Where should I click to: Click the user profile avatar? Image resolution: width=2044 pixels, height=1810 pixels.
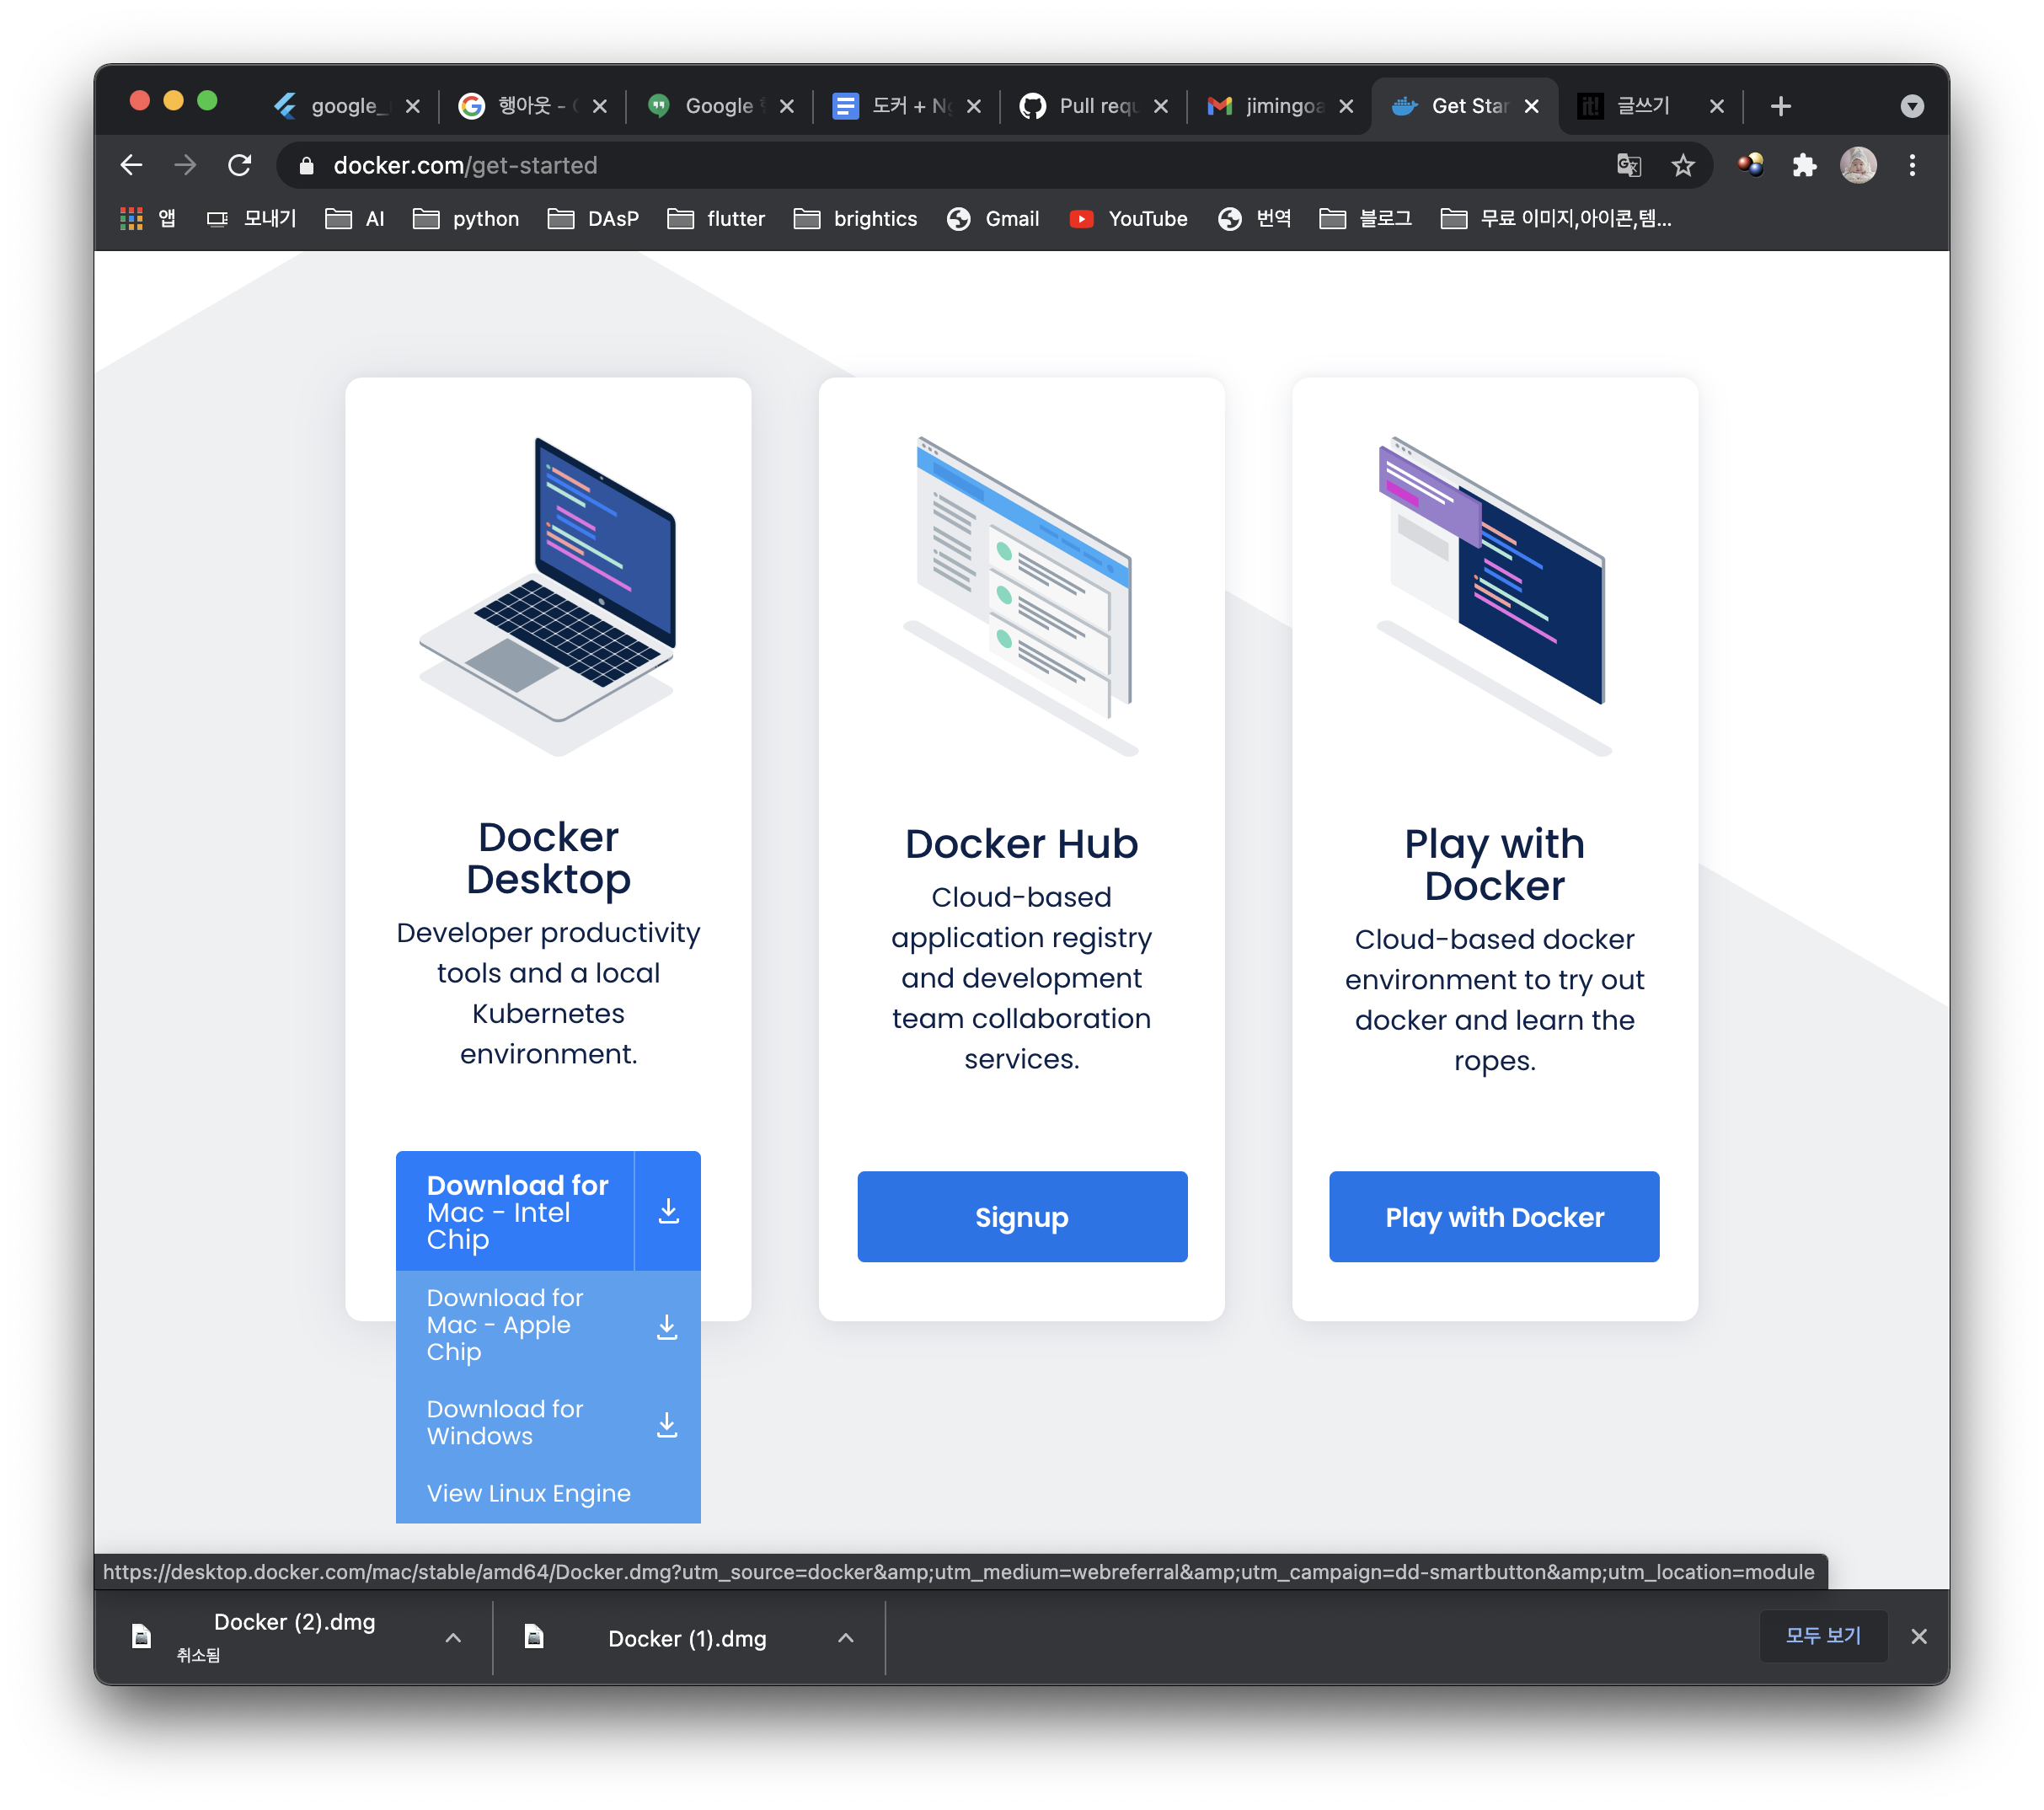(x=1858, y=165)
